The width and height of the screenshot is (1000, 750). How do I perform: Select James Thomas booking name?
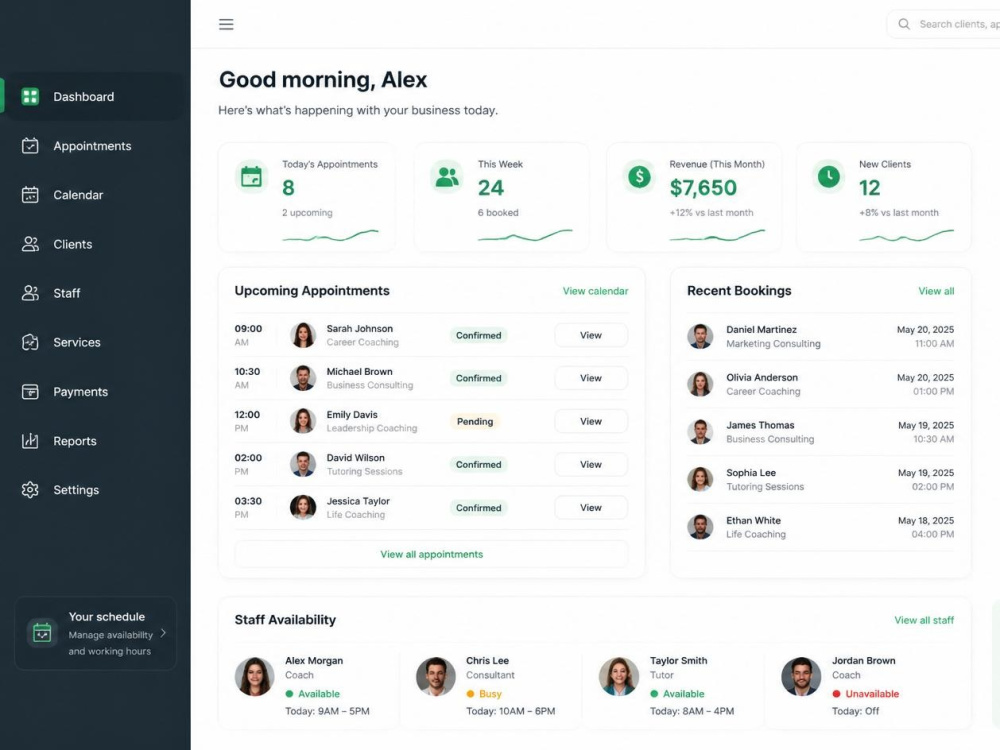(x=760, y=425)
